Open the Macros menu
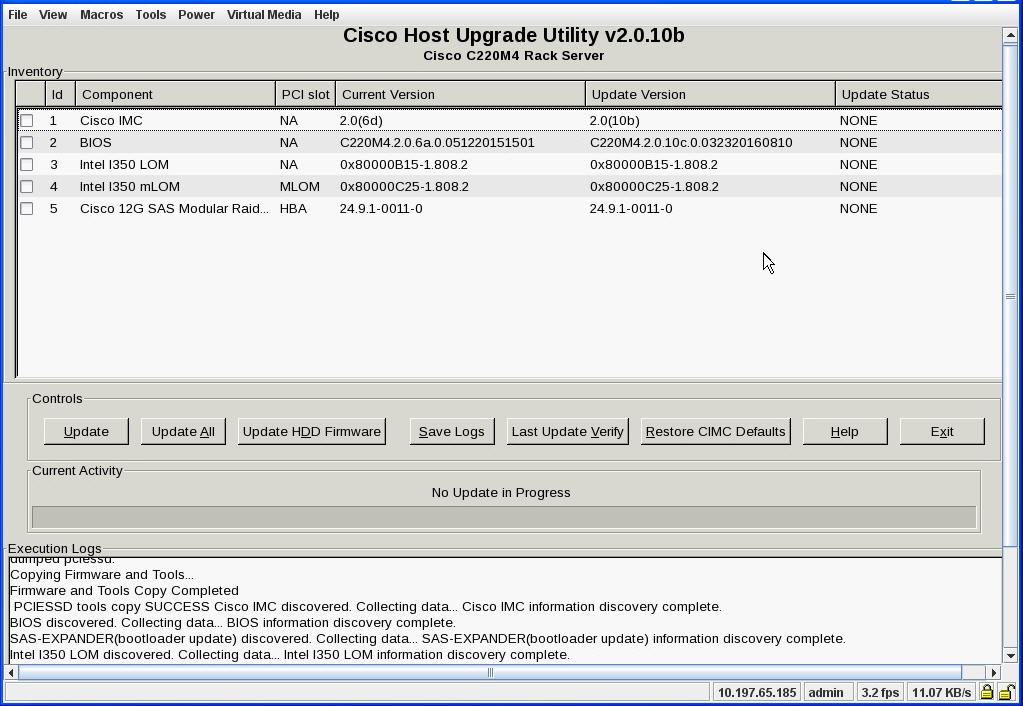Image resolution: width=1023 pixels, height=706 pixels. (x=101, y=14)
